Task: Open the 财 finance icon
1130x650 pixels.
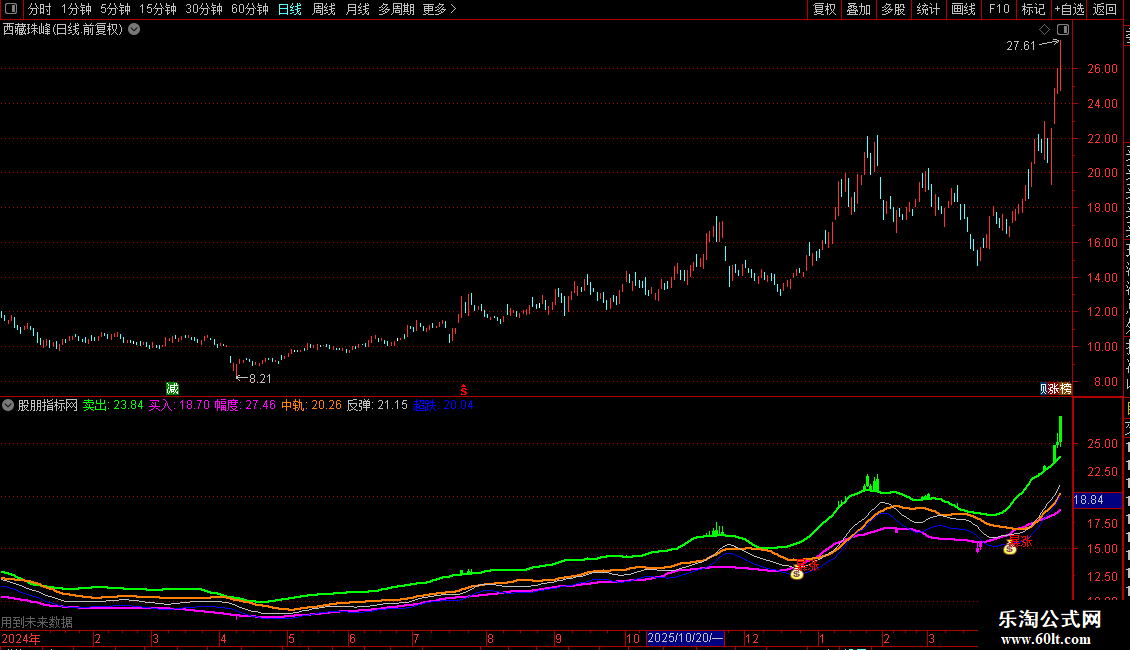Action: (1043, 388)
